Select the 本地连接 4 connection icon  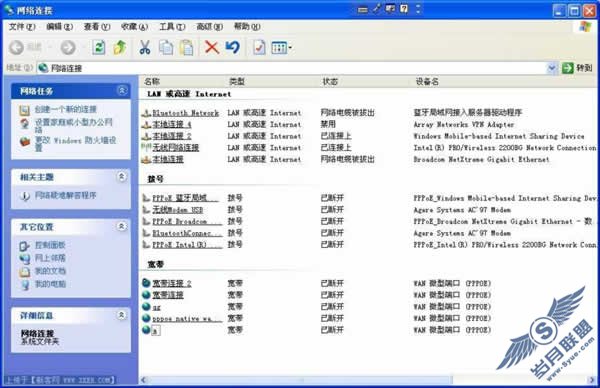tap(146, 124)
